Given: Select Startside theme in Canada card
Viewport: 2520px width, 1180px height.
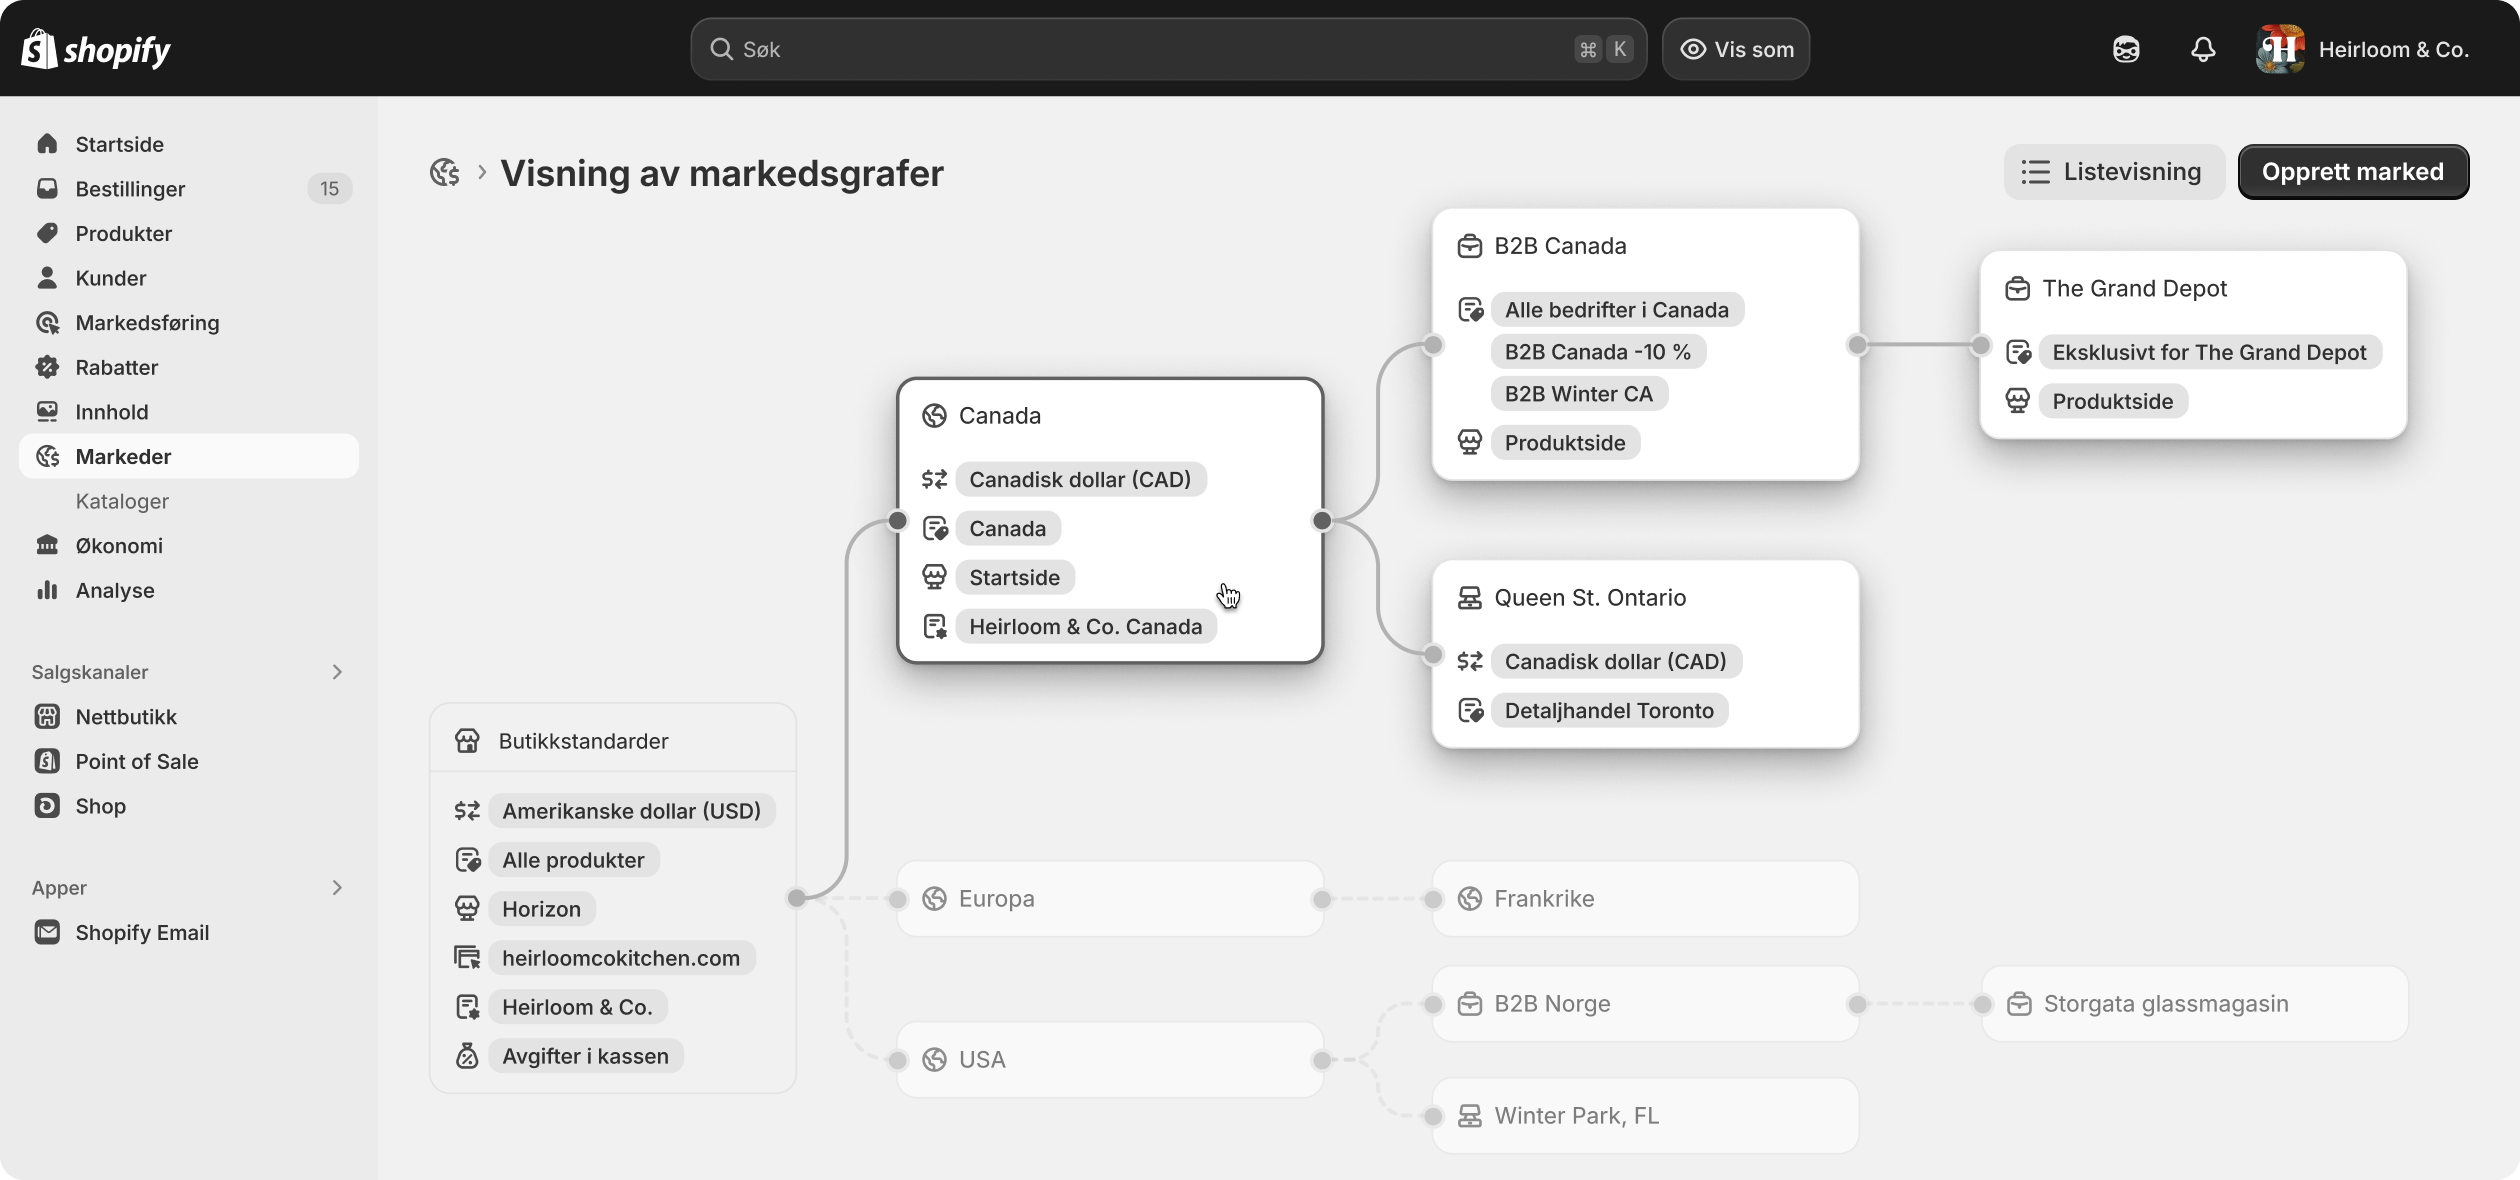Looking at the screenshot, I should tap(1014, 578).
